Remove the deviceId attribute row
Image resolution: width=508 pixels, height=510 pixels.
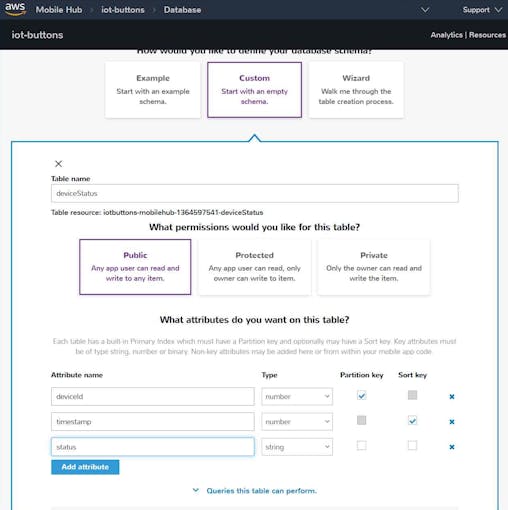(x=452, y=397)
